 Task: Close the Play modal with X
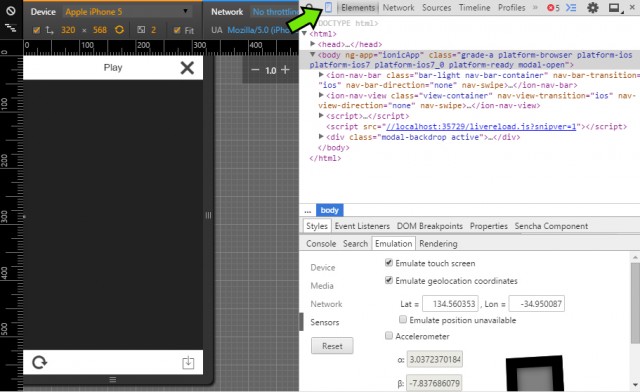pos(187,68)
